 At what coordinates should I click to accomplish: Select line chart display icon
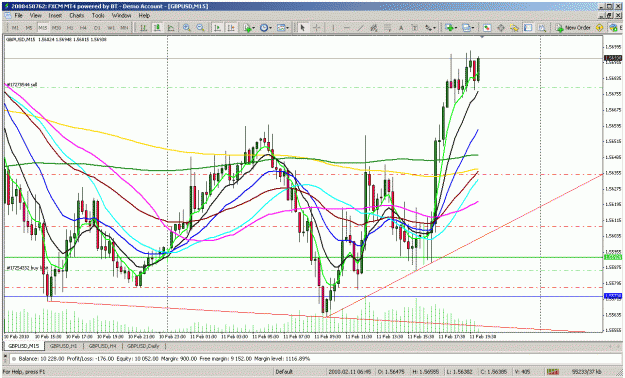tap(171, 28)
